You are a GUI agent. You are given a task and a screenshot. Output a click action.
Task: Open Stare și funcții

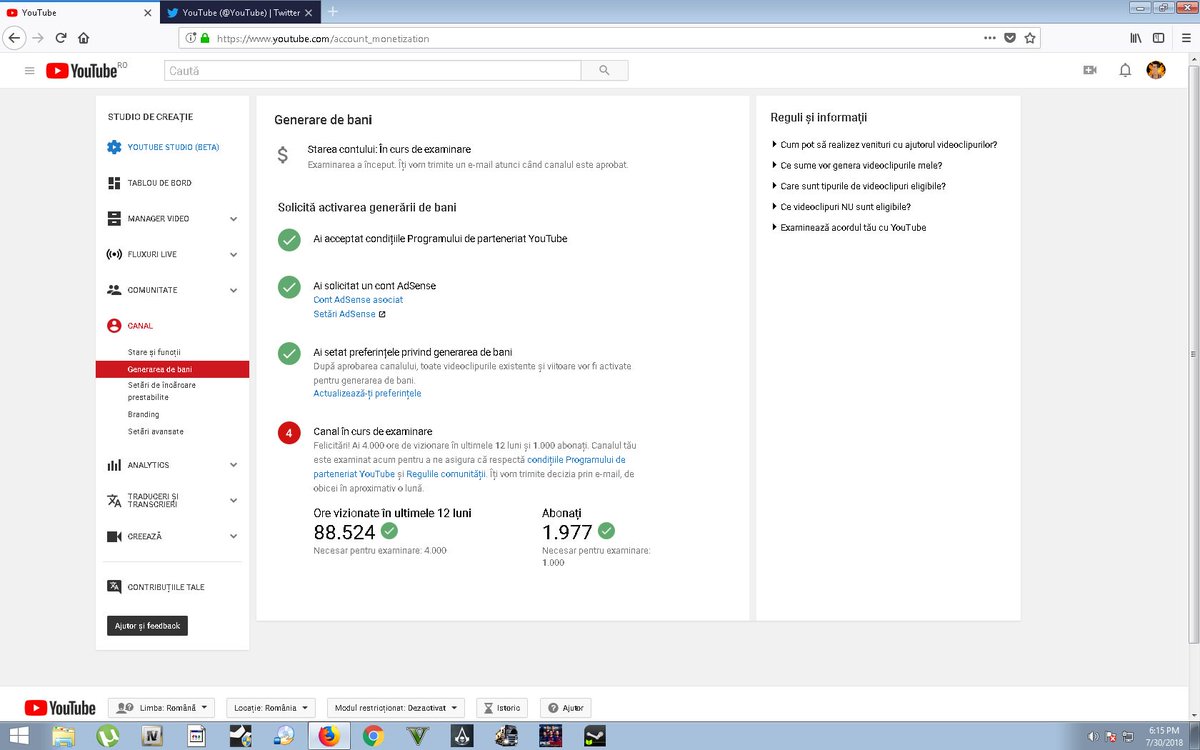(x=154, y=352)
